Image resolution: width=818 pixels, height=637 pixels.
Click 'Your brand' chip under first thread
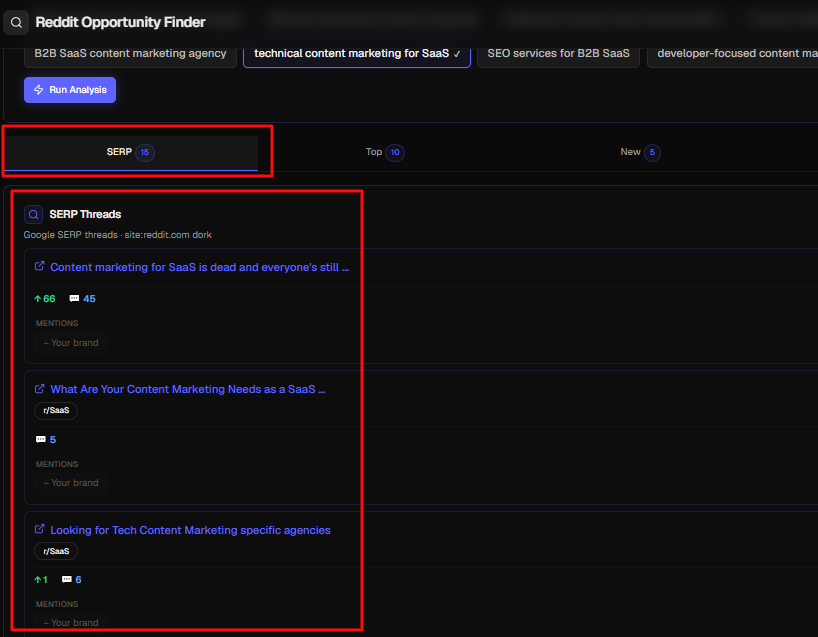tap(70, 343)
